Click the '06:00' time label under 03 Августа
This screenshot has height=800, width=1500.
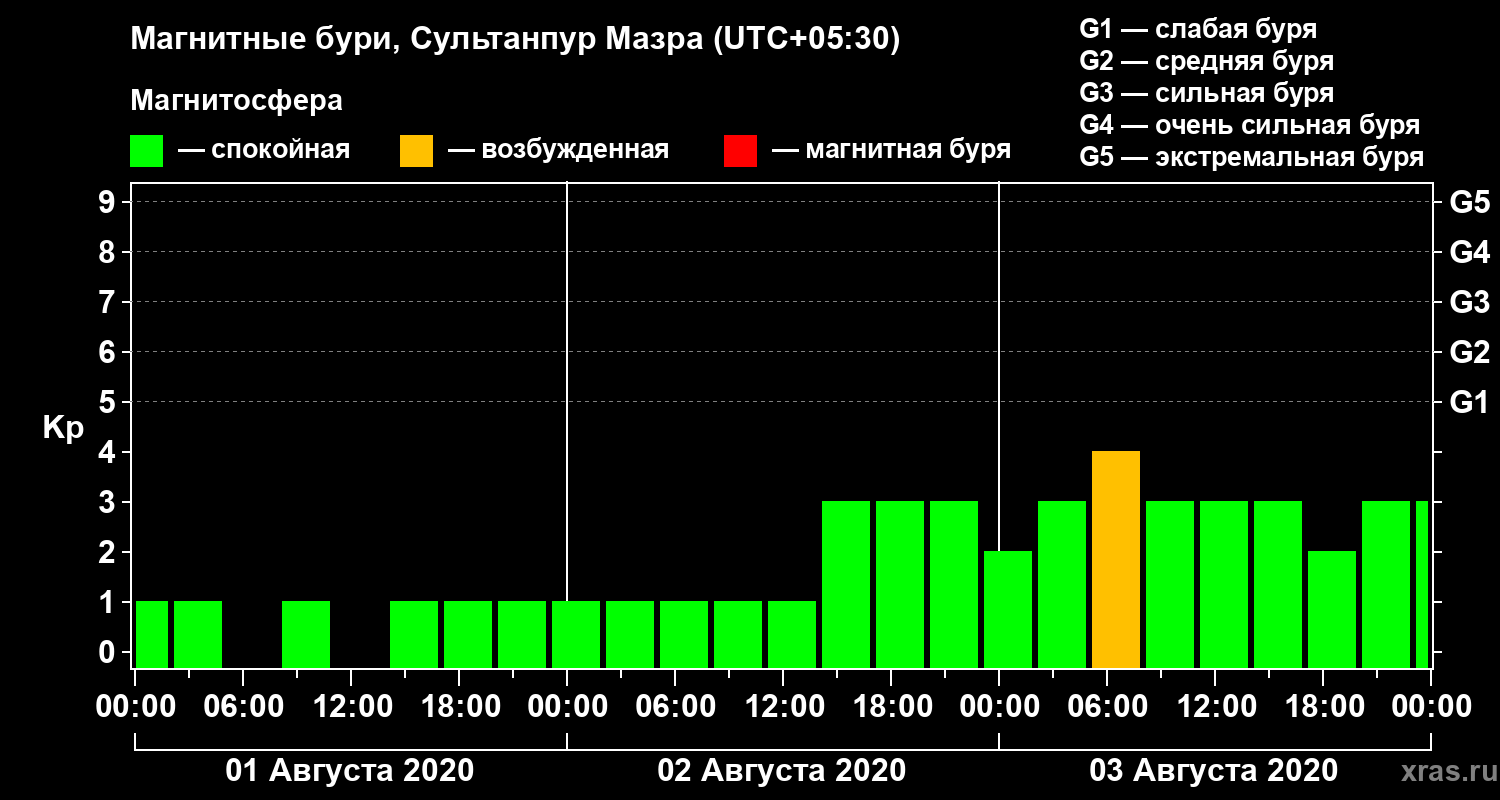[1107, 707]
